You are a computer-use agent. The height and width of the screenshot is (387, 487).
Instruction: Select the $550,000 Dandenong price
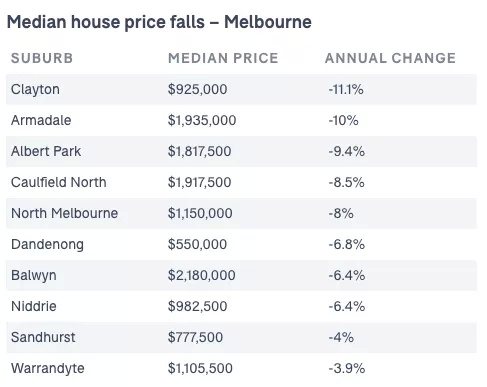pos(197,244)
